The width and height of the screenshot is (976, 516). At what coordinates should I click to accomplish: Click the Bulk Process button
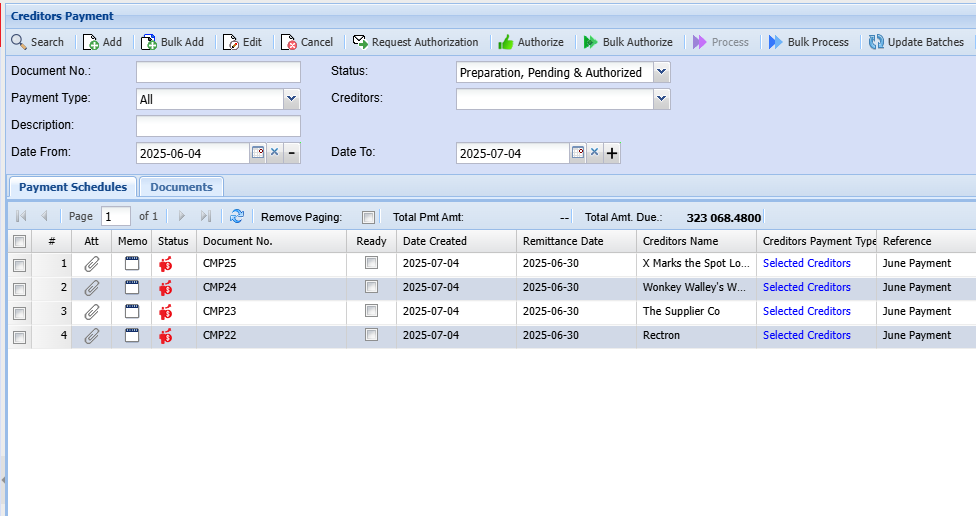808,42
